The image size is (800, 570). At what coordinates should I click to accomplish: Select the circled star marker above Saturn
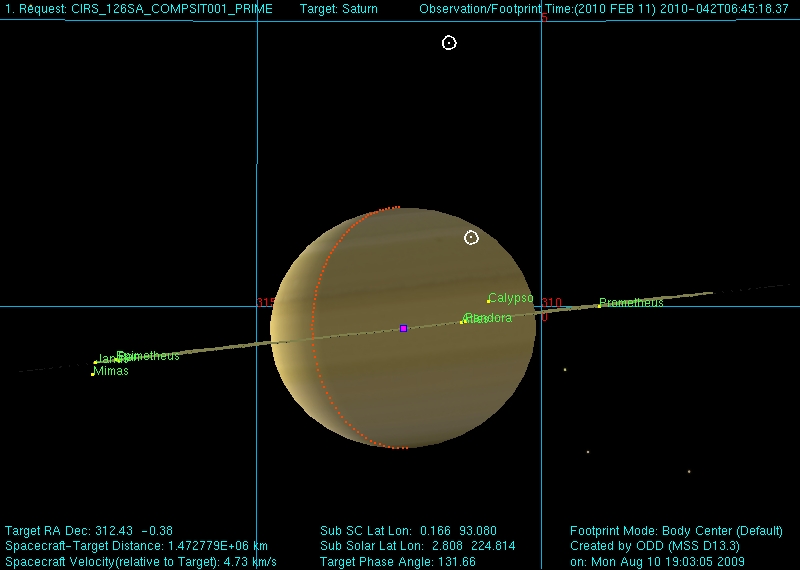(449, 43)
